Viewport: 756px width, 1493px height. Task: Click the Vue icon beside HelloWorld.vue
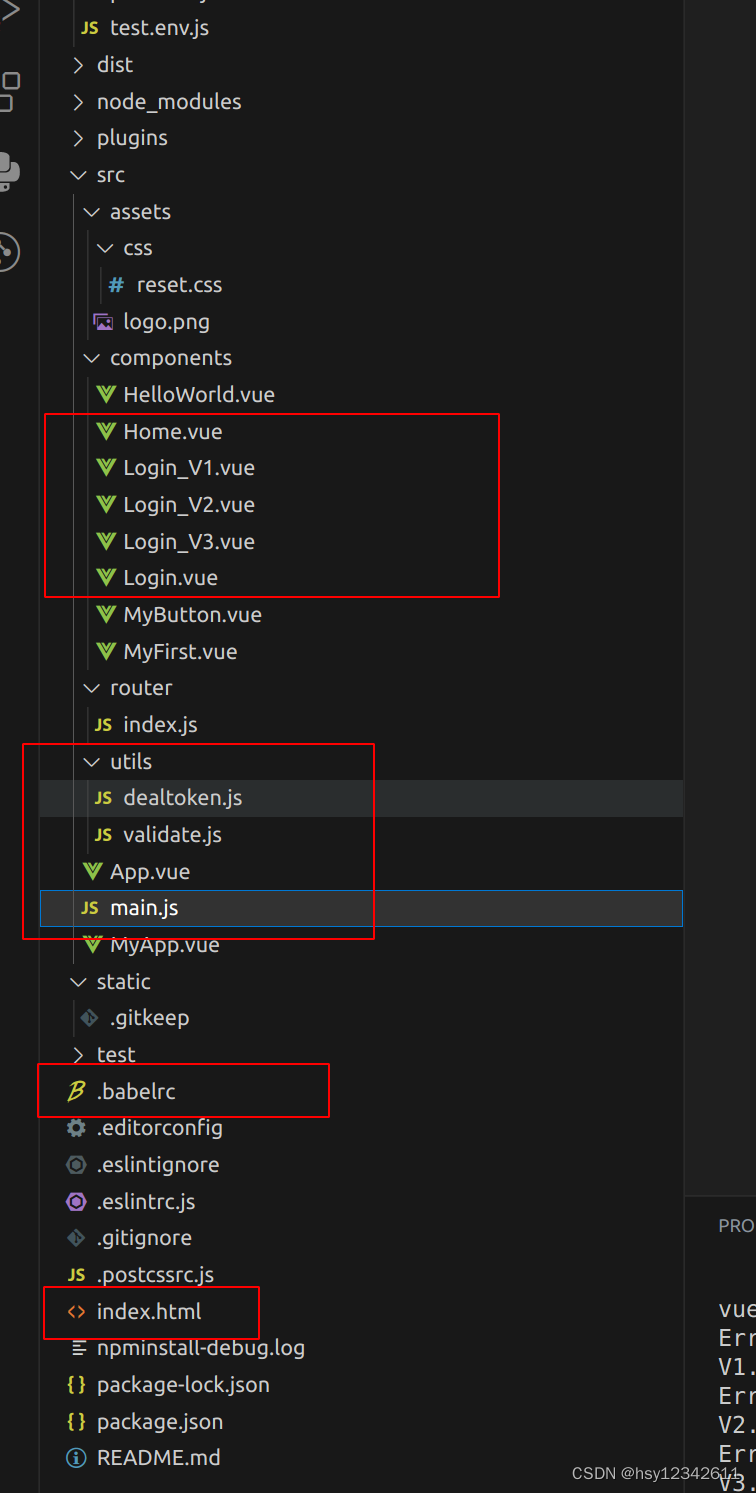(106, 394)
